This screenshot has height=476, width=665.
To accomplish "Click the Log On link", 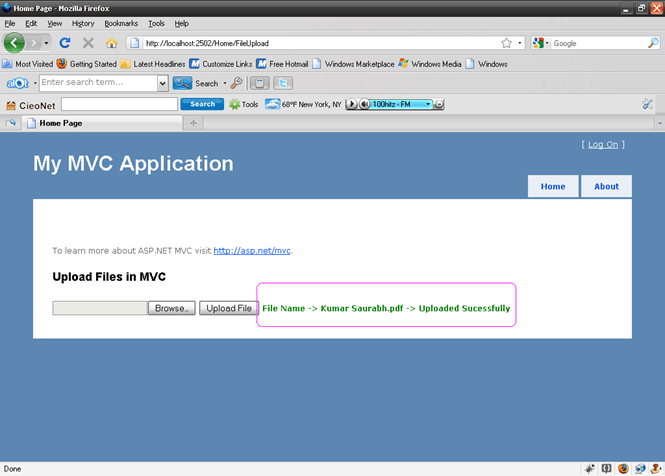I will pyautogui.click(x=603, y=145).
